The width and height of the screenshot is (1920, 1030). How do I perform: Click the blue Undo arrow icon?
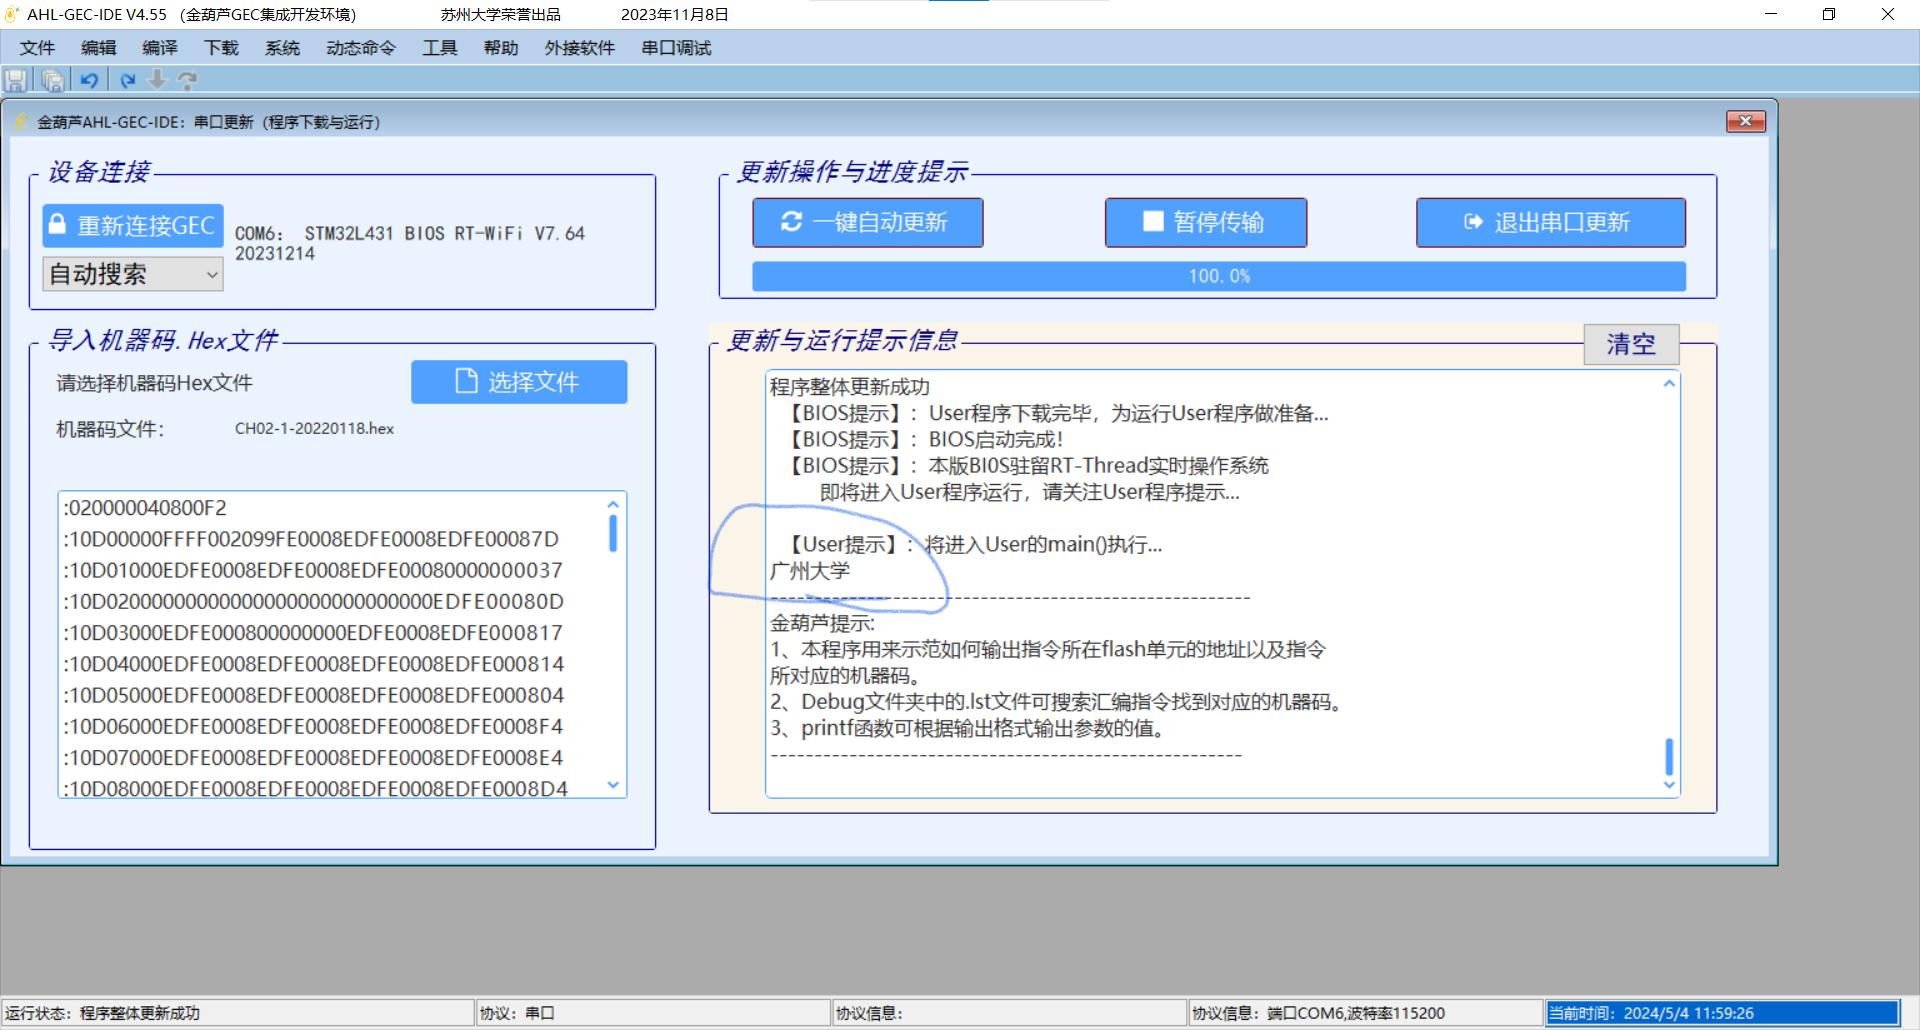tap(89, 80)
